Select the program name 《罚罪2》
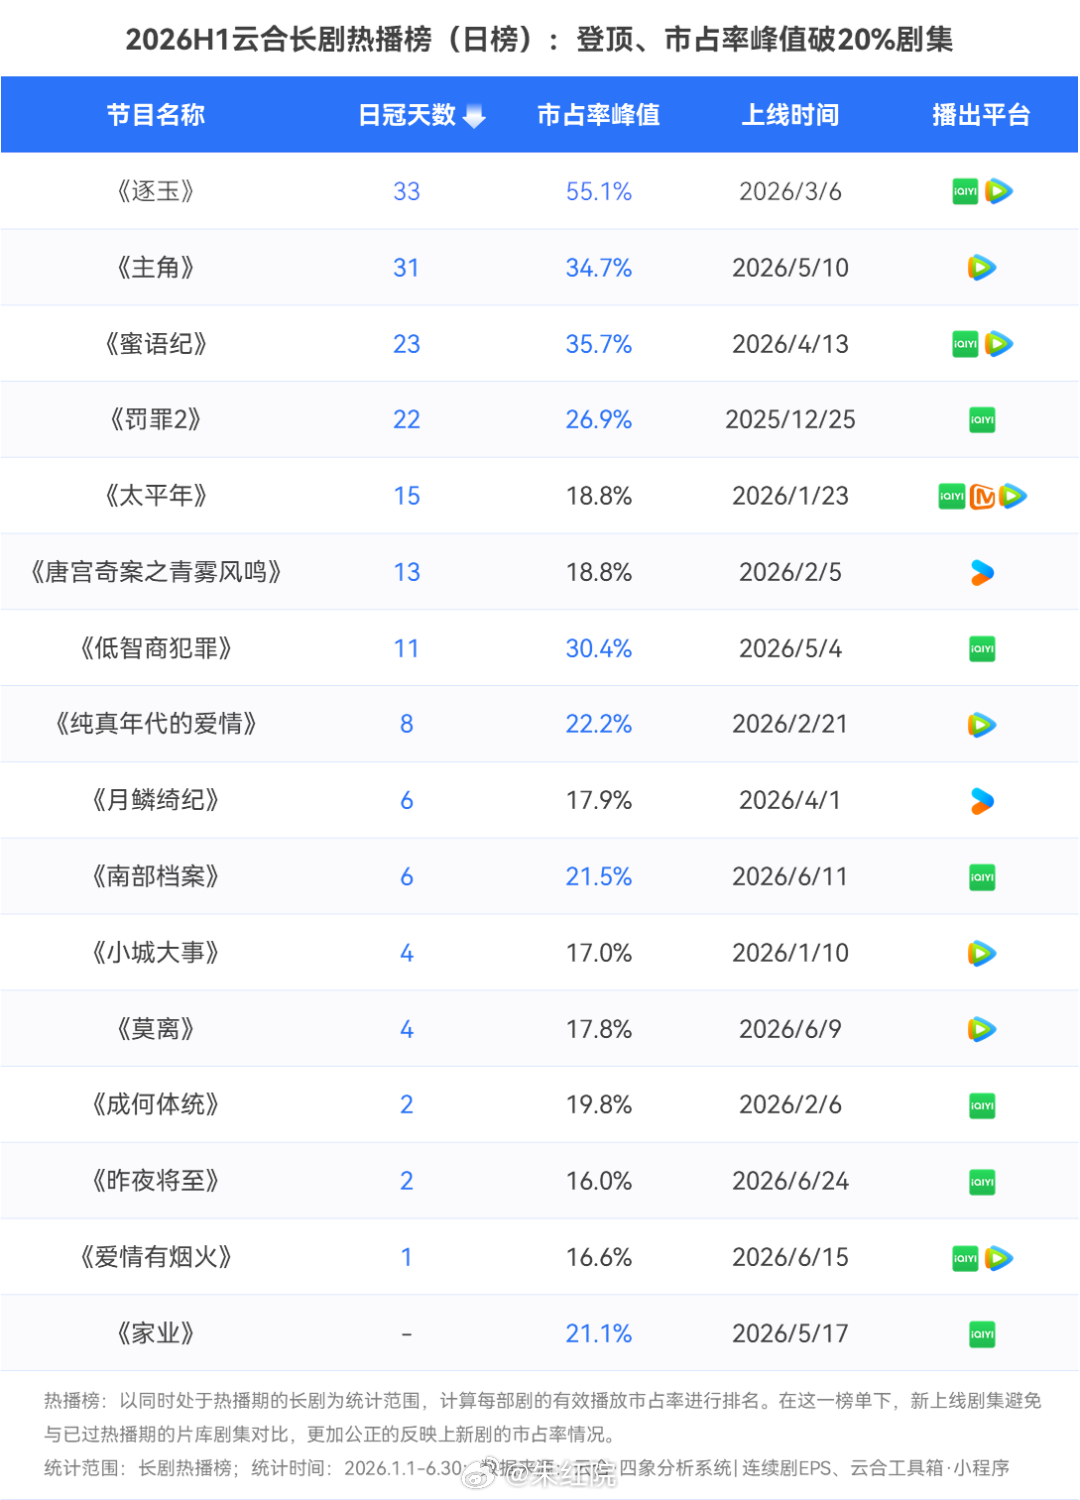 pos(156,420)
